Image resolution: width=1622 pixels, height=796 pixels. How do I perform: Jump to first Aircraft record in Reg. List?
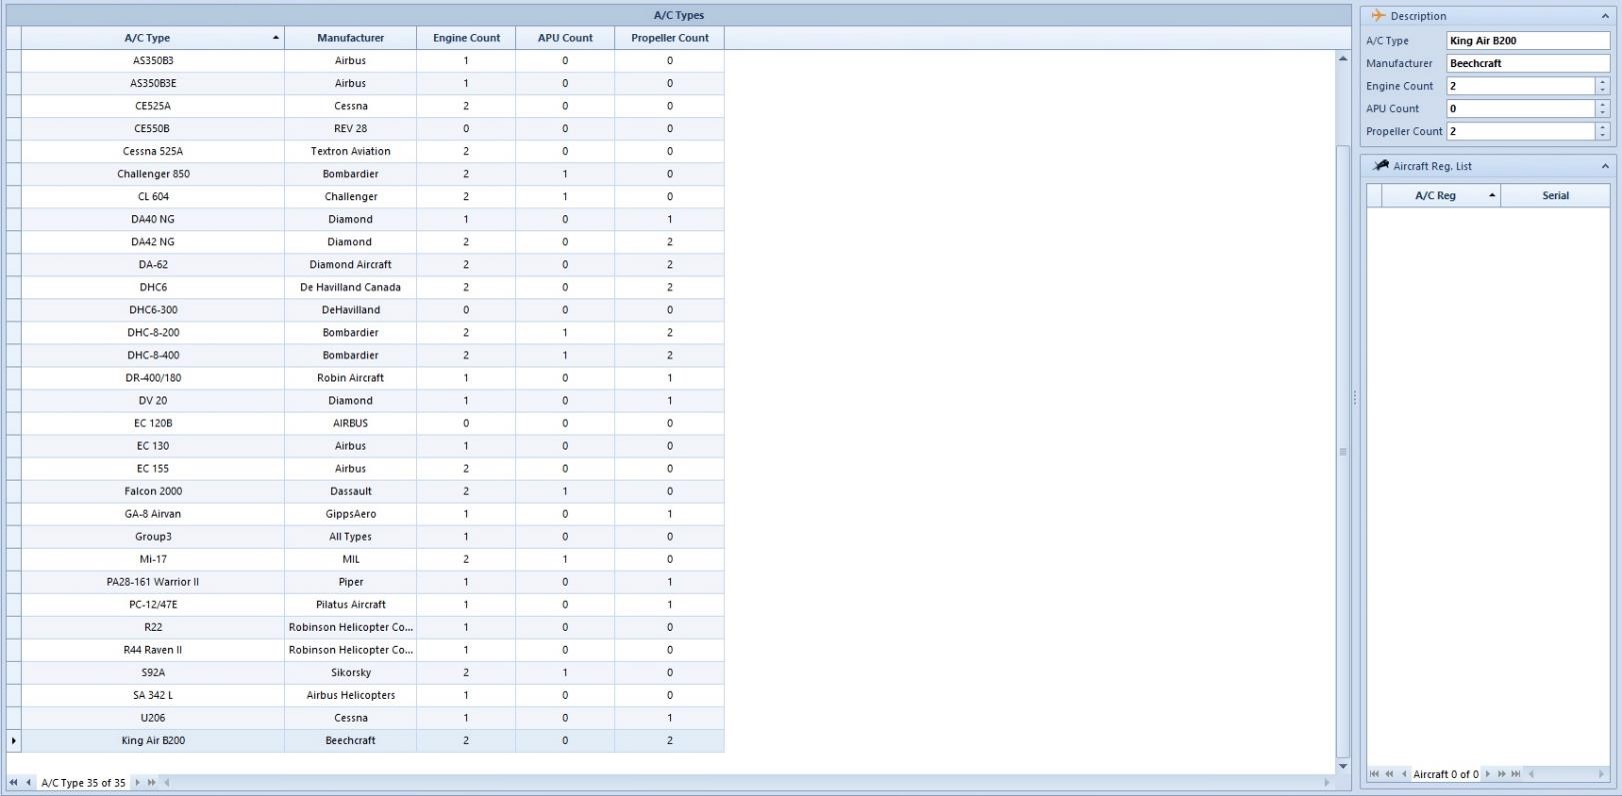pos(1374,774)
